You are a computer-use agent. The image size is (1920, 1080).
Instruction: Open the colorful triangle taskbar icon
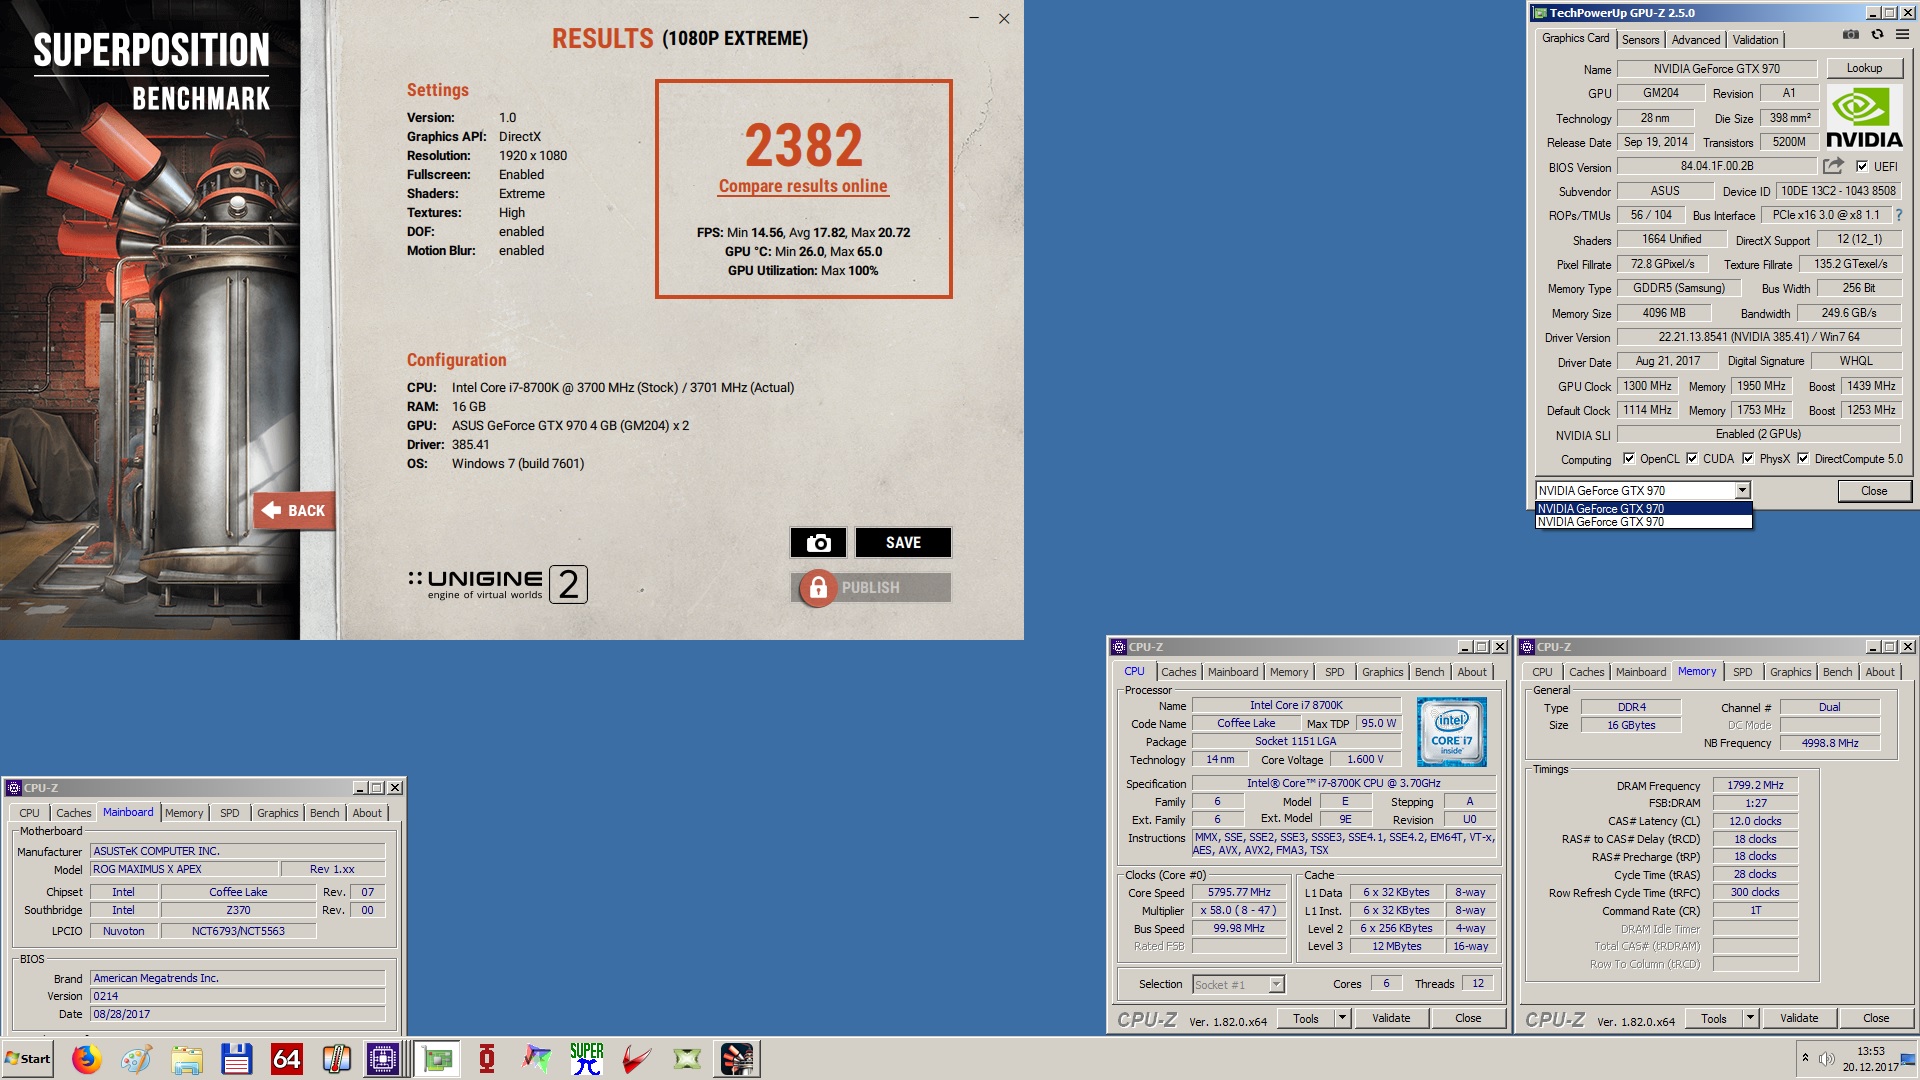point(537,1059)
